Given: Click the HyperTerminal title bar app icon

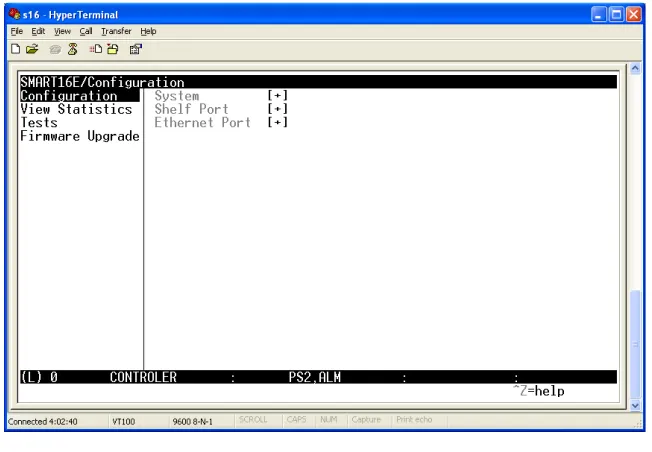Looking at the screenshot, I should tap(15, 15).
